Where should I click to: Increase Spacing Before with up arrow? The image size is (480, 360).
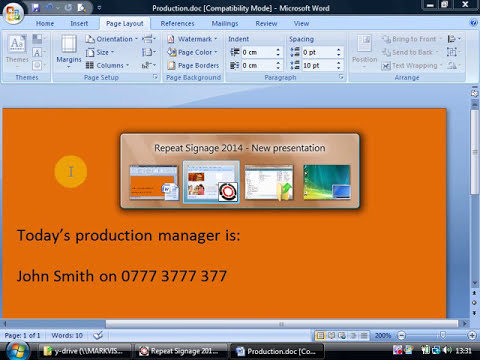pyautogui.click(x=339, y=50)
